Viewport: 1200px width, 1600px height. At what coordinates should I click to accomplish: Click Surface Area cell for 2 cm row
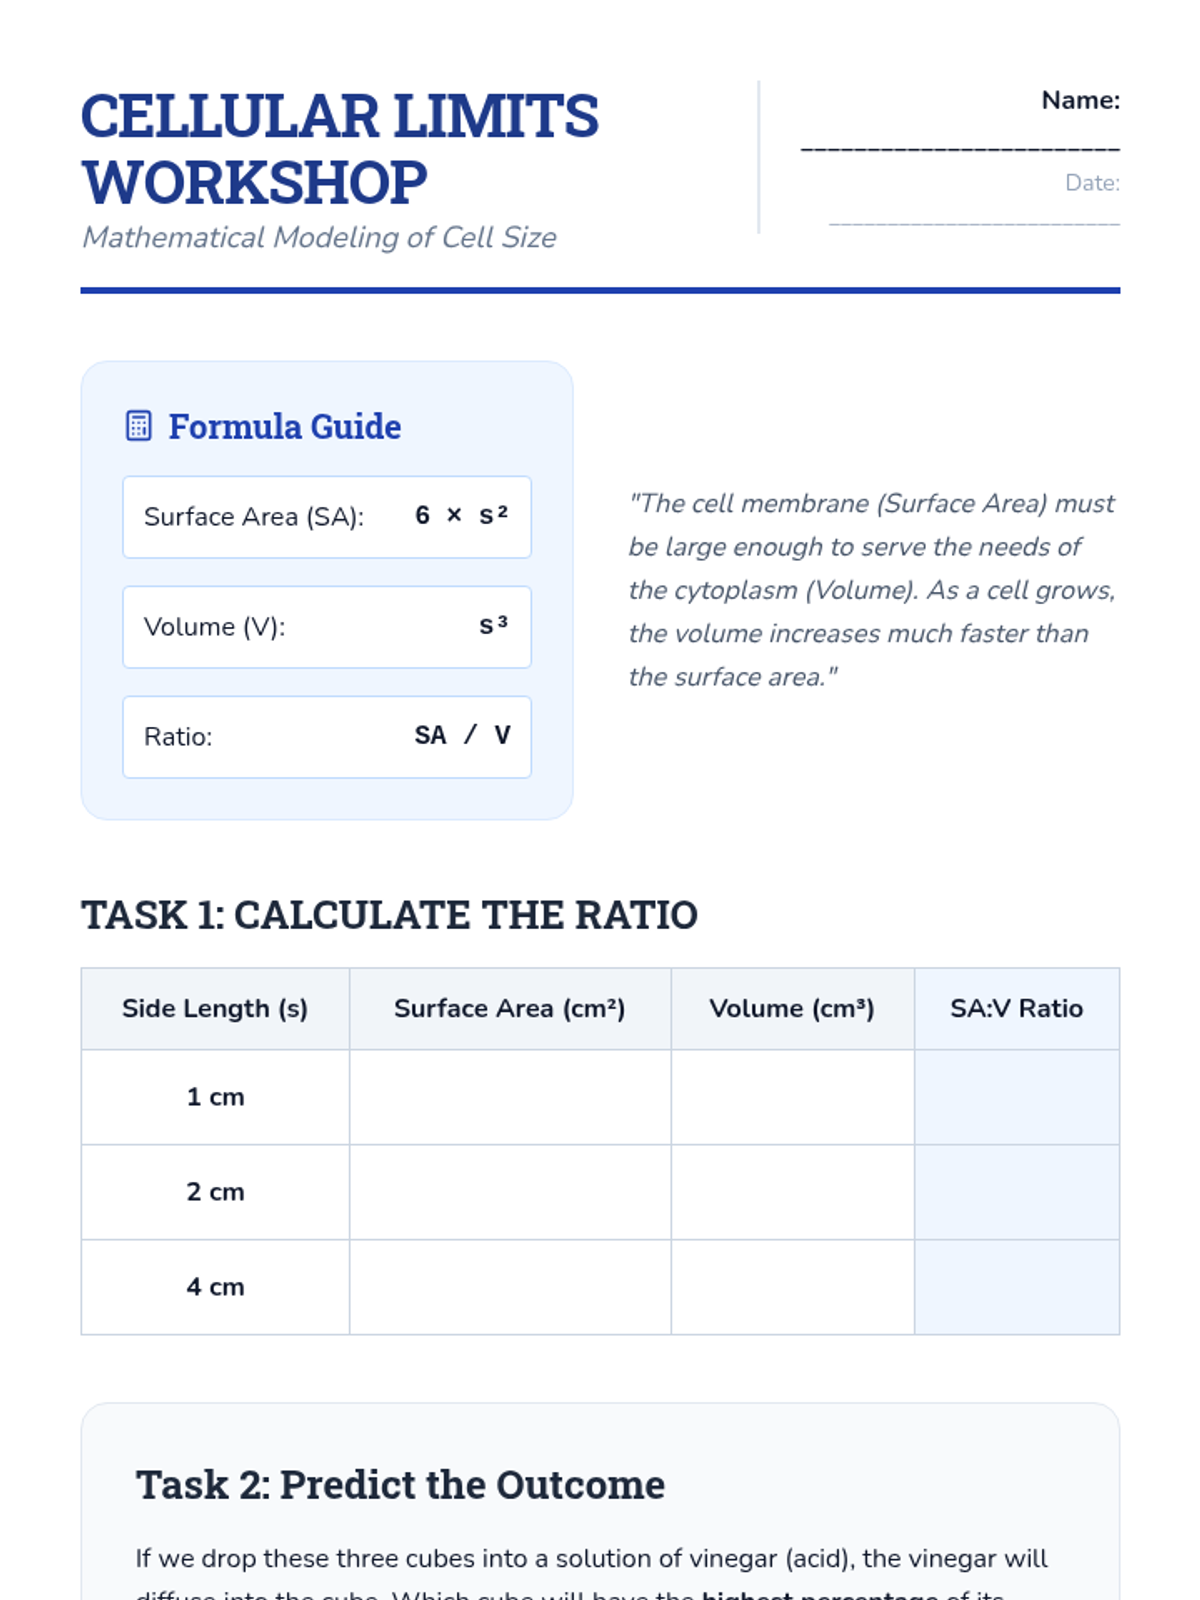[510, 1192]
